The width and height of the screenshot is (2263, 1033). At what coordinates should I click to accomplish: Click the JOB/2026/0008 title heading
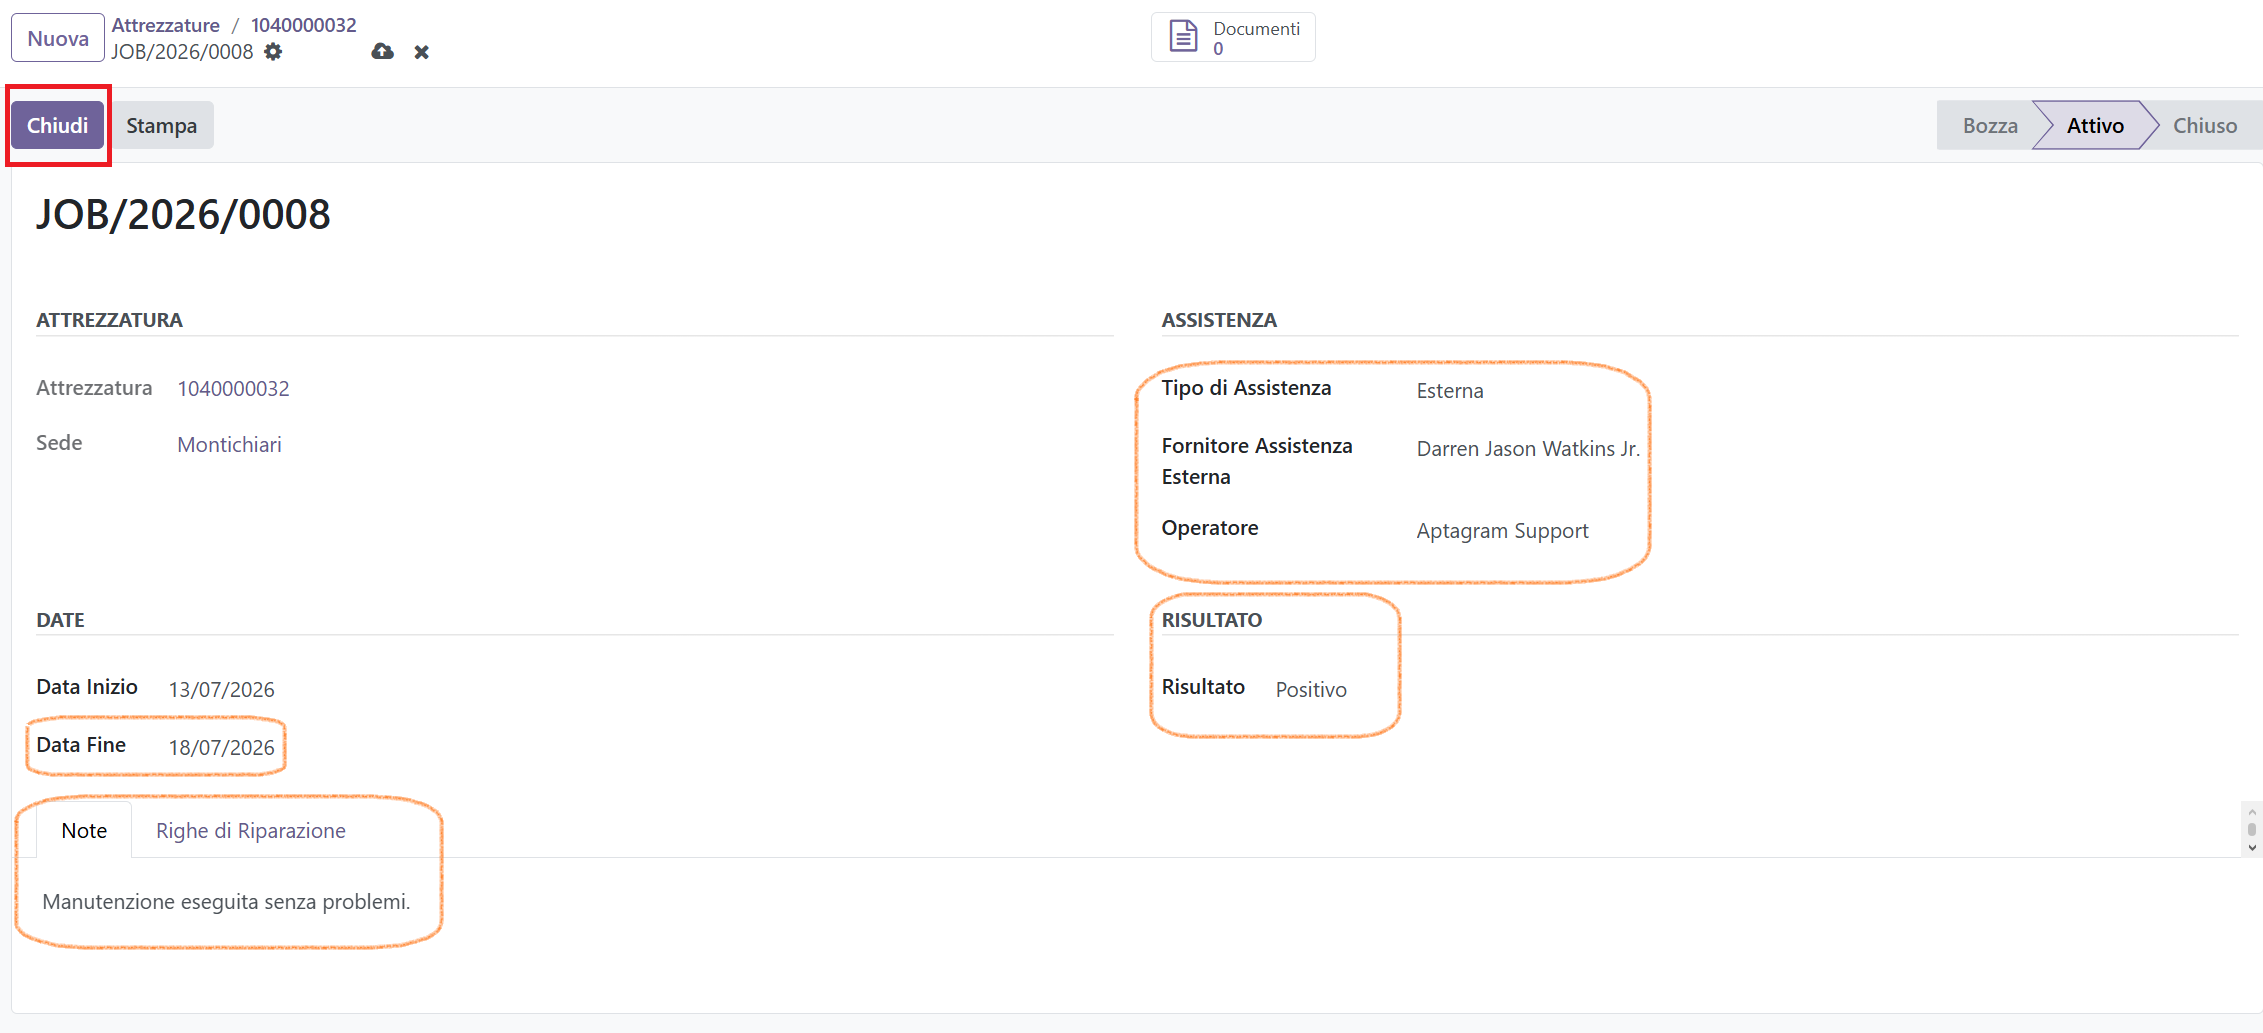pyautogui.click(x=183, y=214)
